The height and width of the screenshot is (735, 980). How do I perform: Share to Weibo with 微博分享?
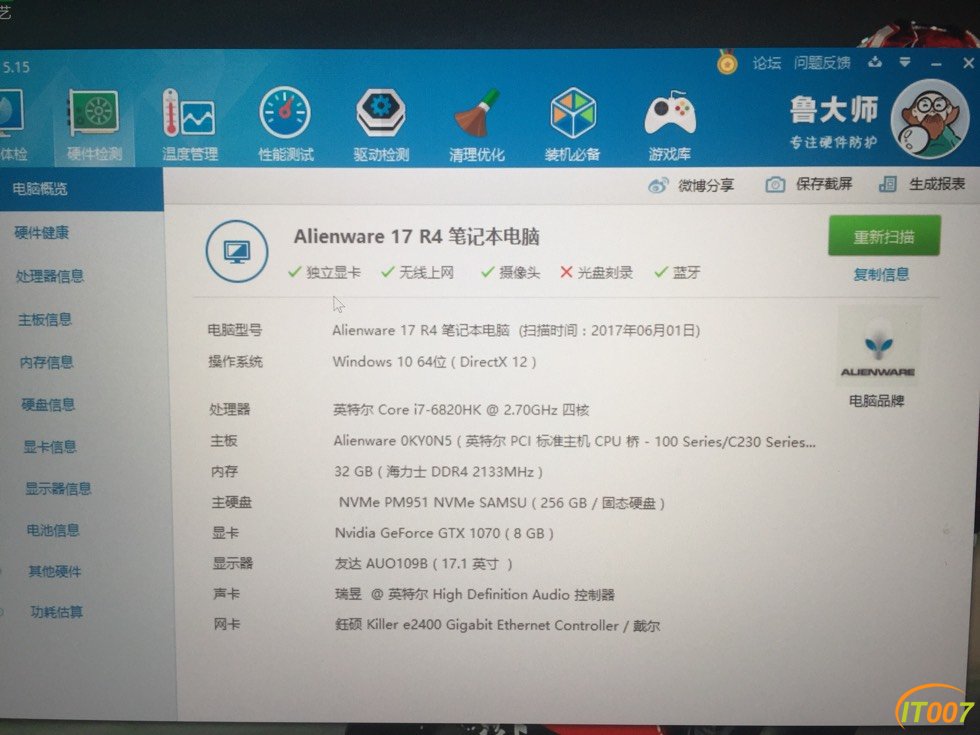[x=691, y=185]
